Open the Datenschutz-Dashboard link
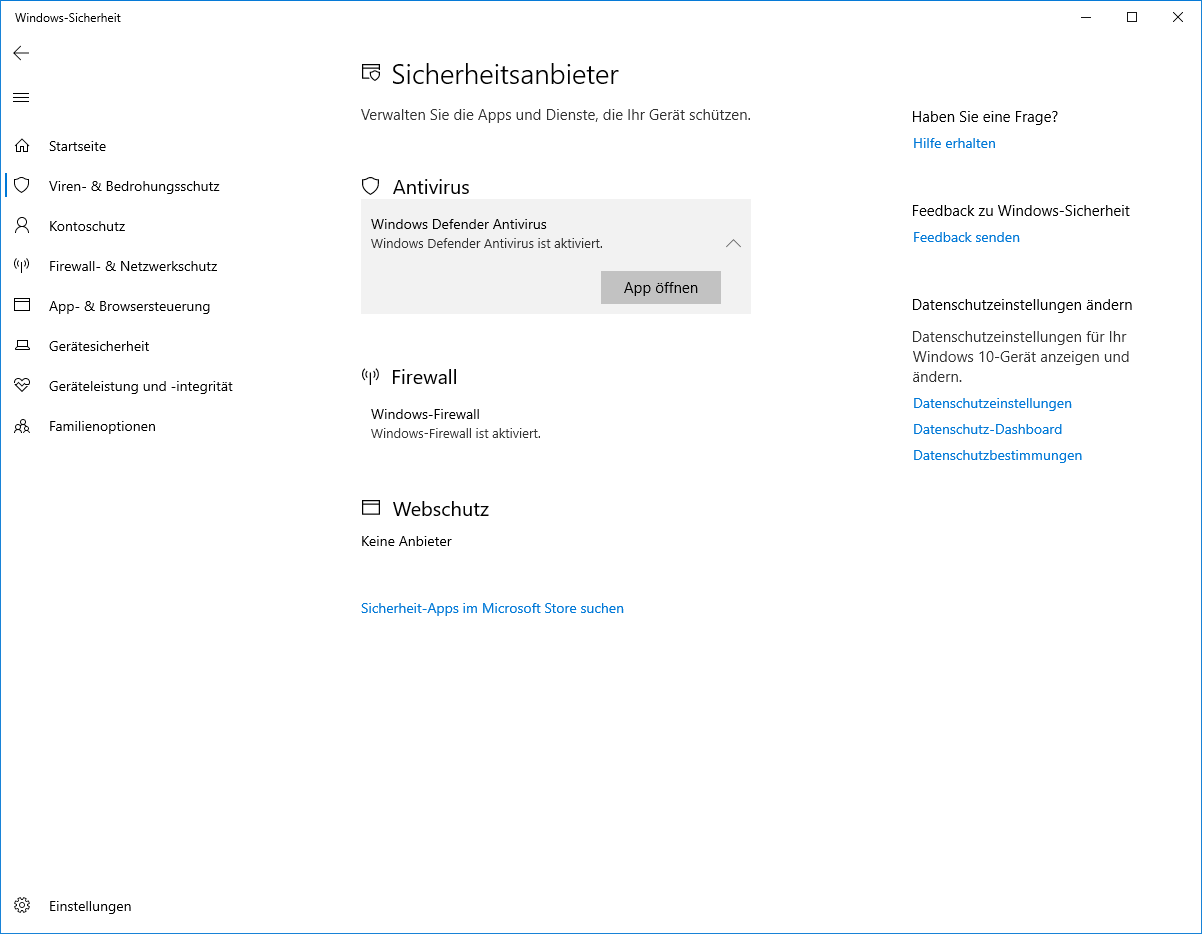1202x934 pixels. click(987, 429)
